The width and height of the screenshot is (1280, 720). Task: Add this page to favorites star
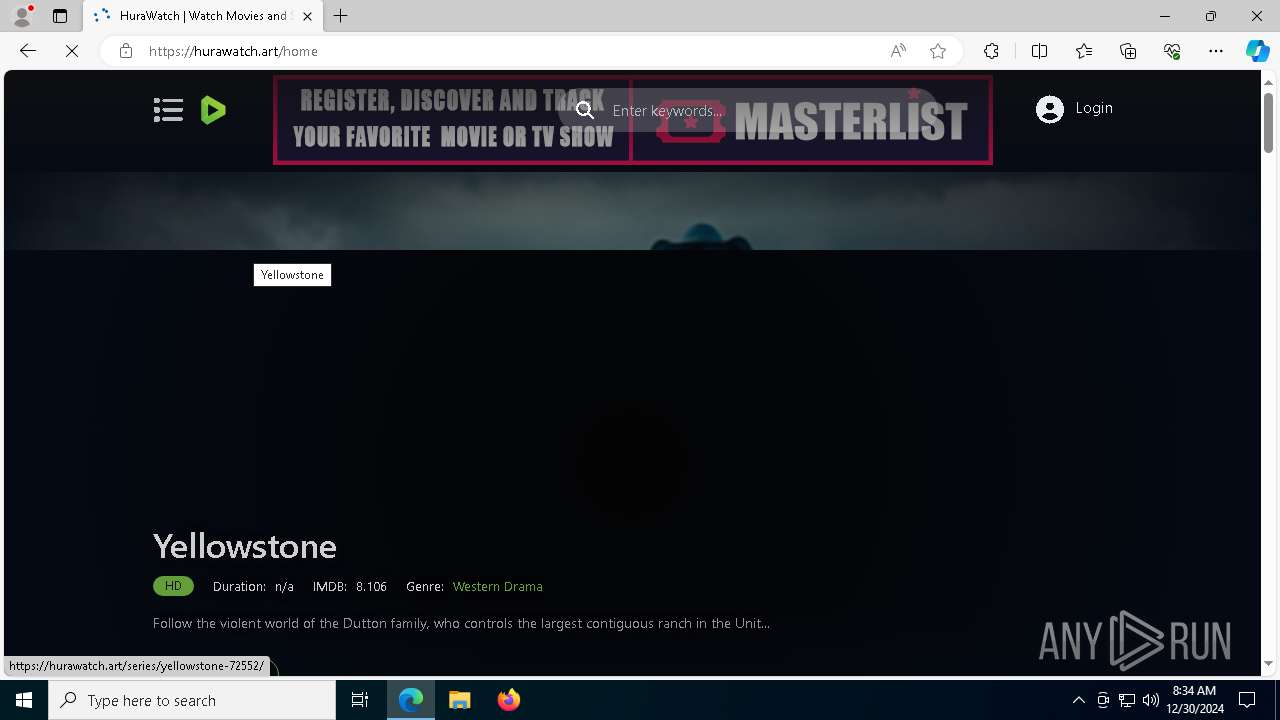938,51
